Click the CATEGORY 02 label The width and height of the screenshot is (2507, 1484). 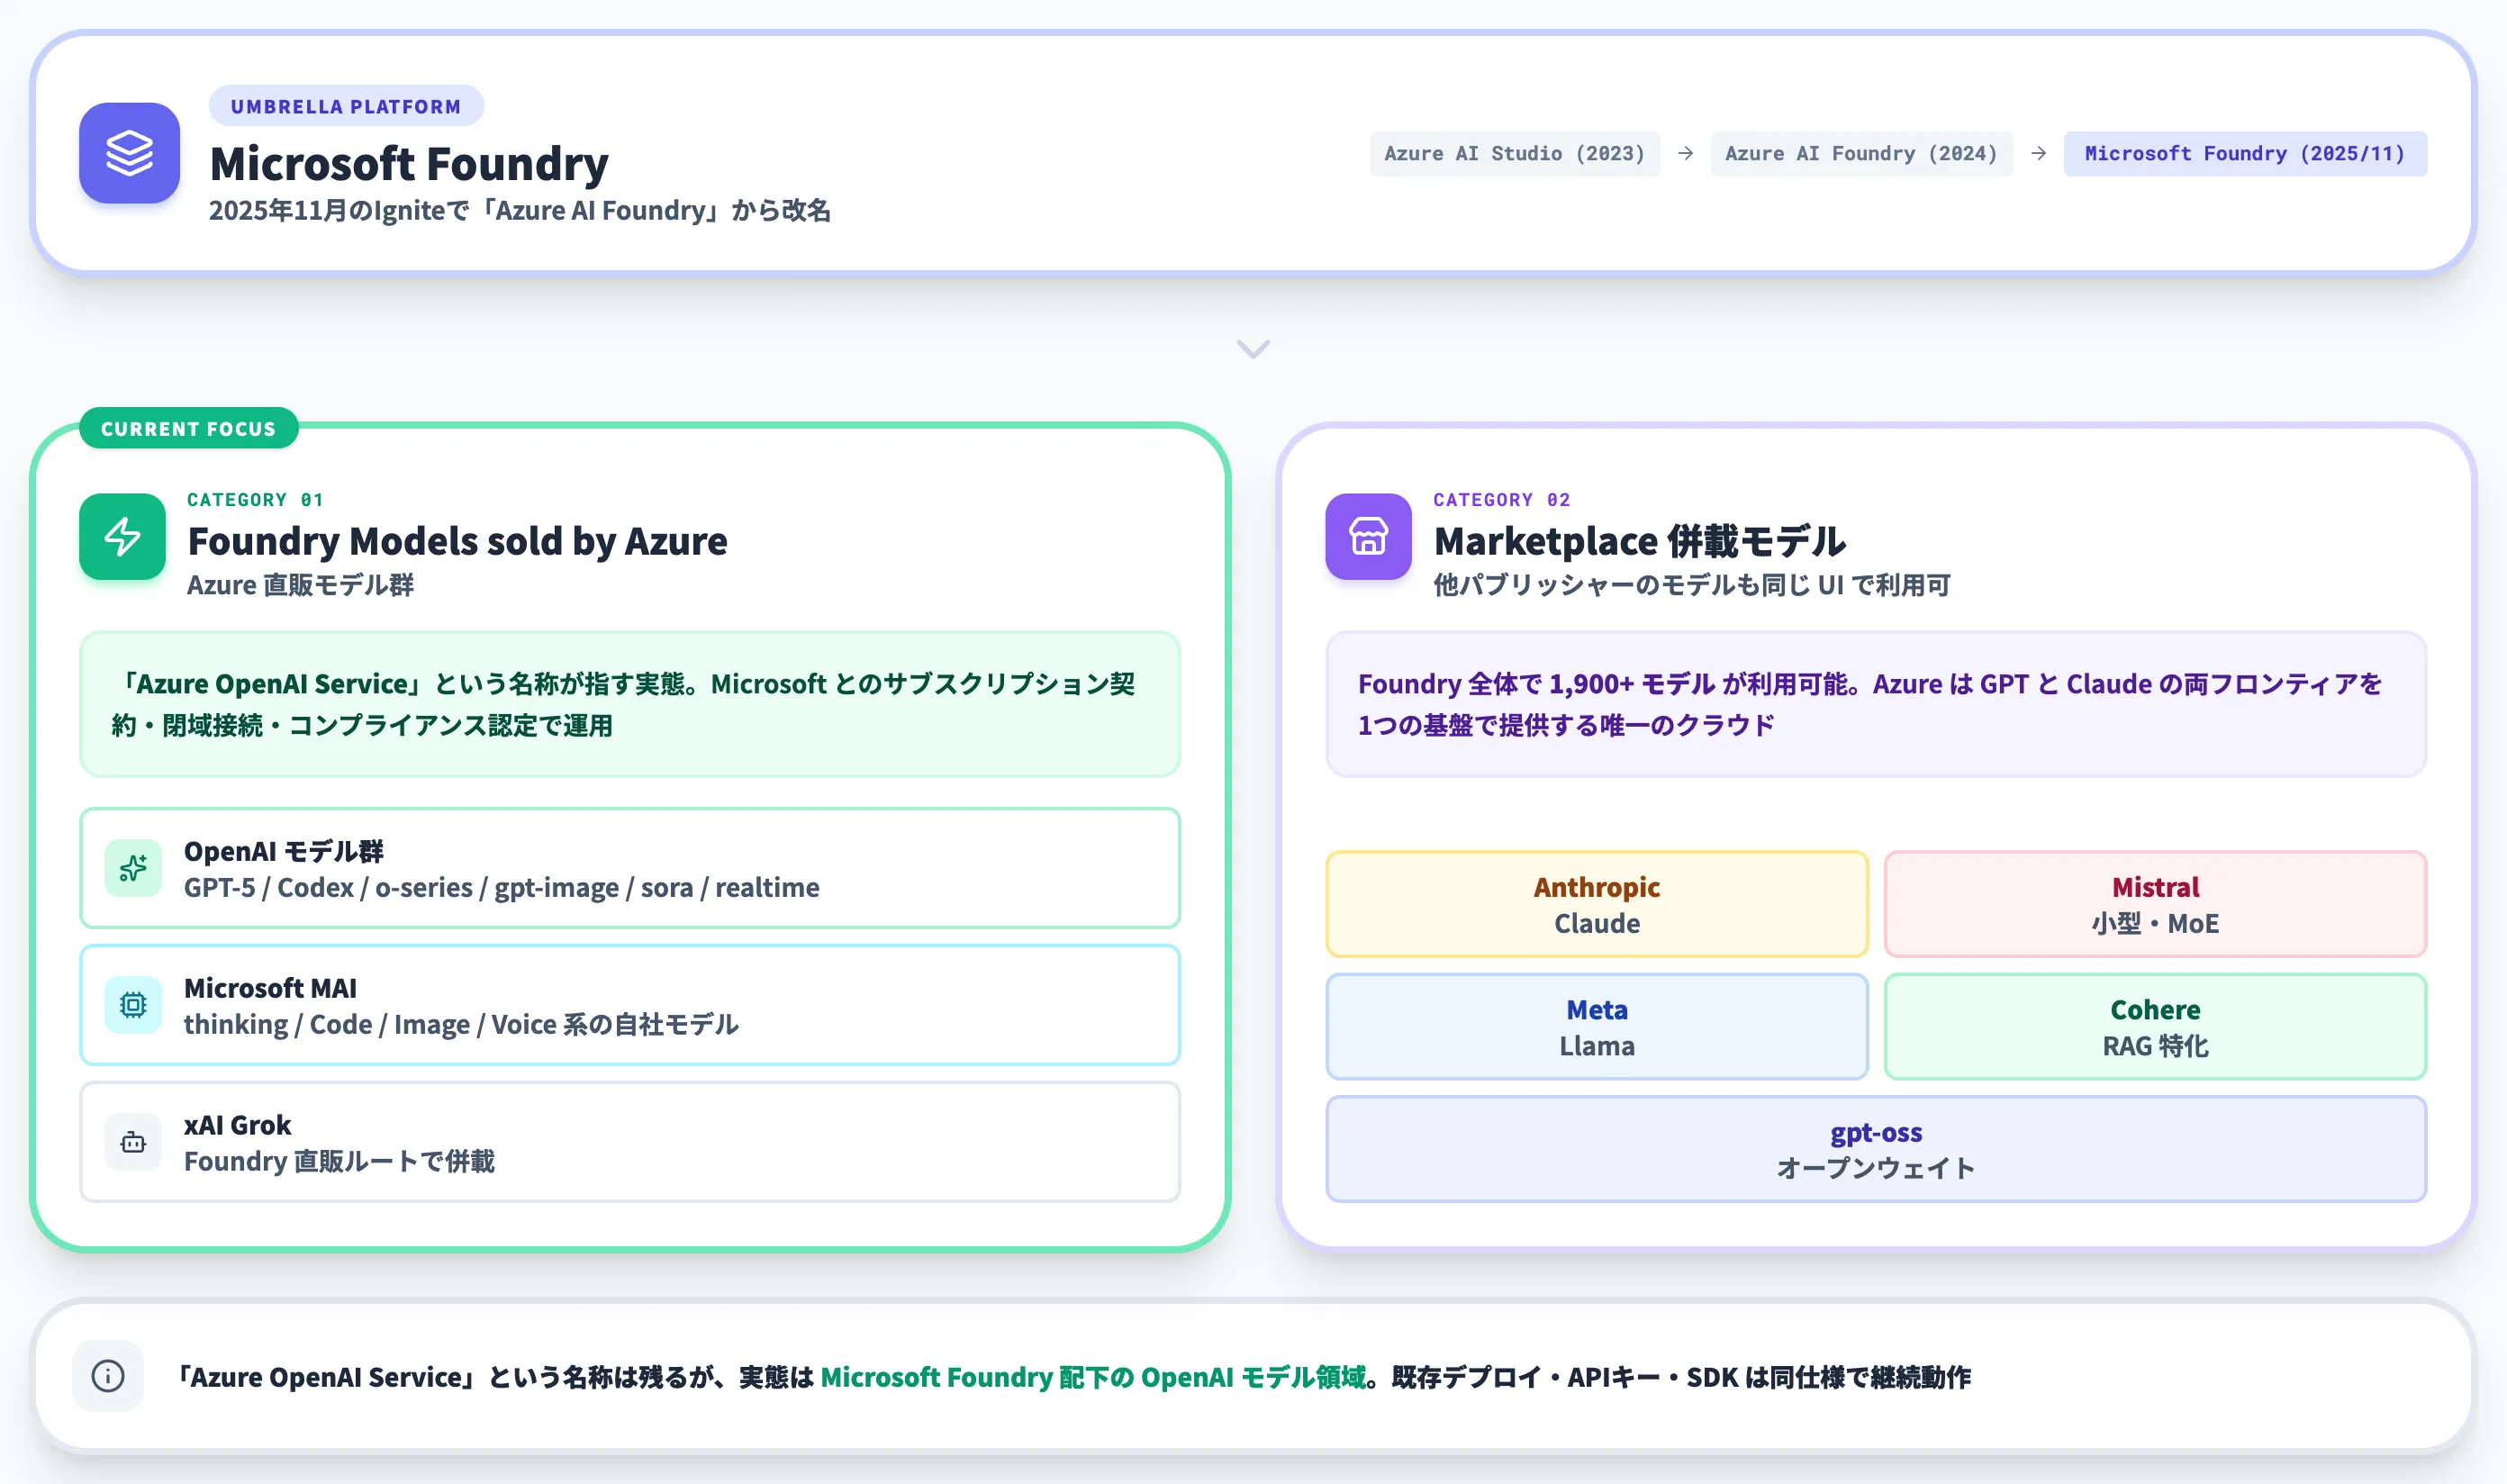pos(1501,499)
